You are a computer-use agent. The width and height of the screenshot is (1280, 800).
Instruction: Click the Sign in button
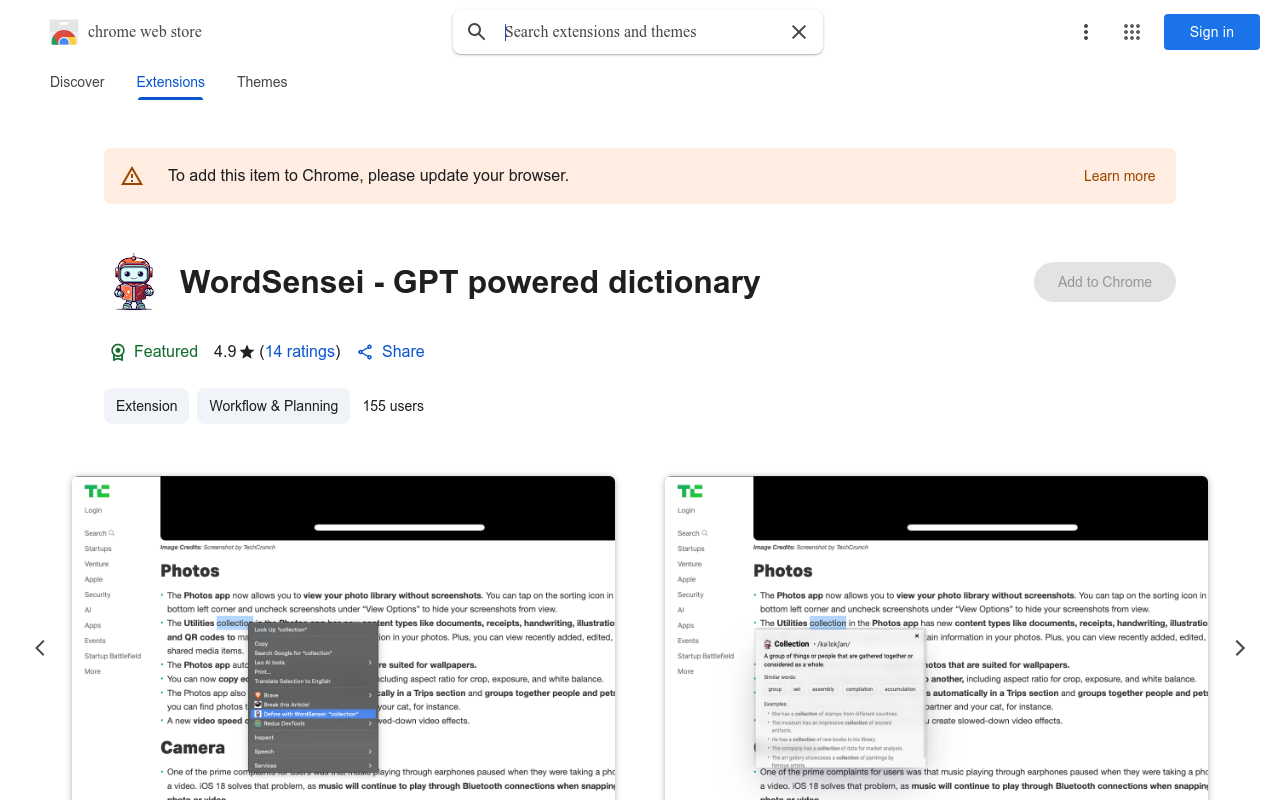coord(1211,32)
